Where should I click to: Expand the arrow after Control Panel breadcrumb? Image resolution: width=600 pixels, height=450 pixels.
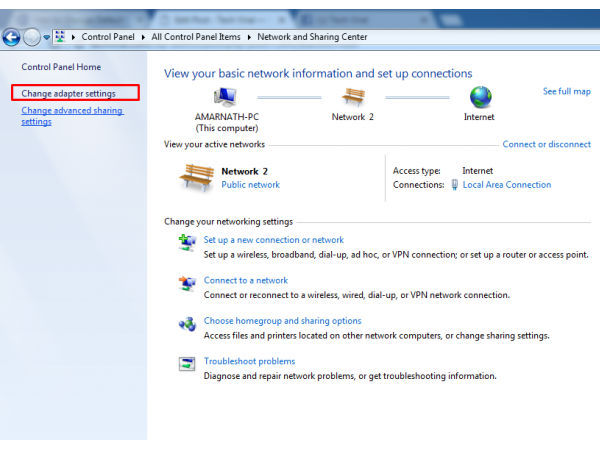click(145, 37)
